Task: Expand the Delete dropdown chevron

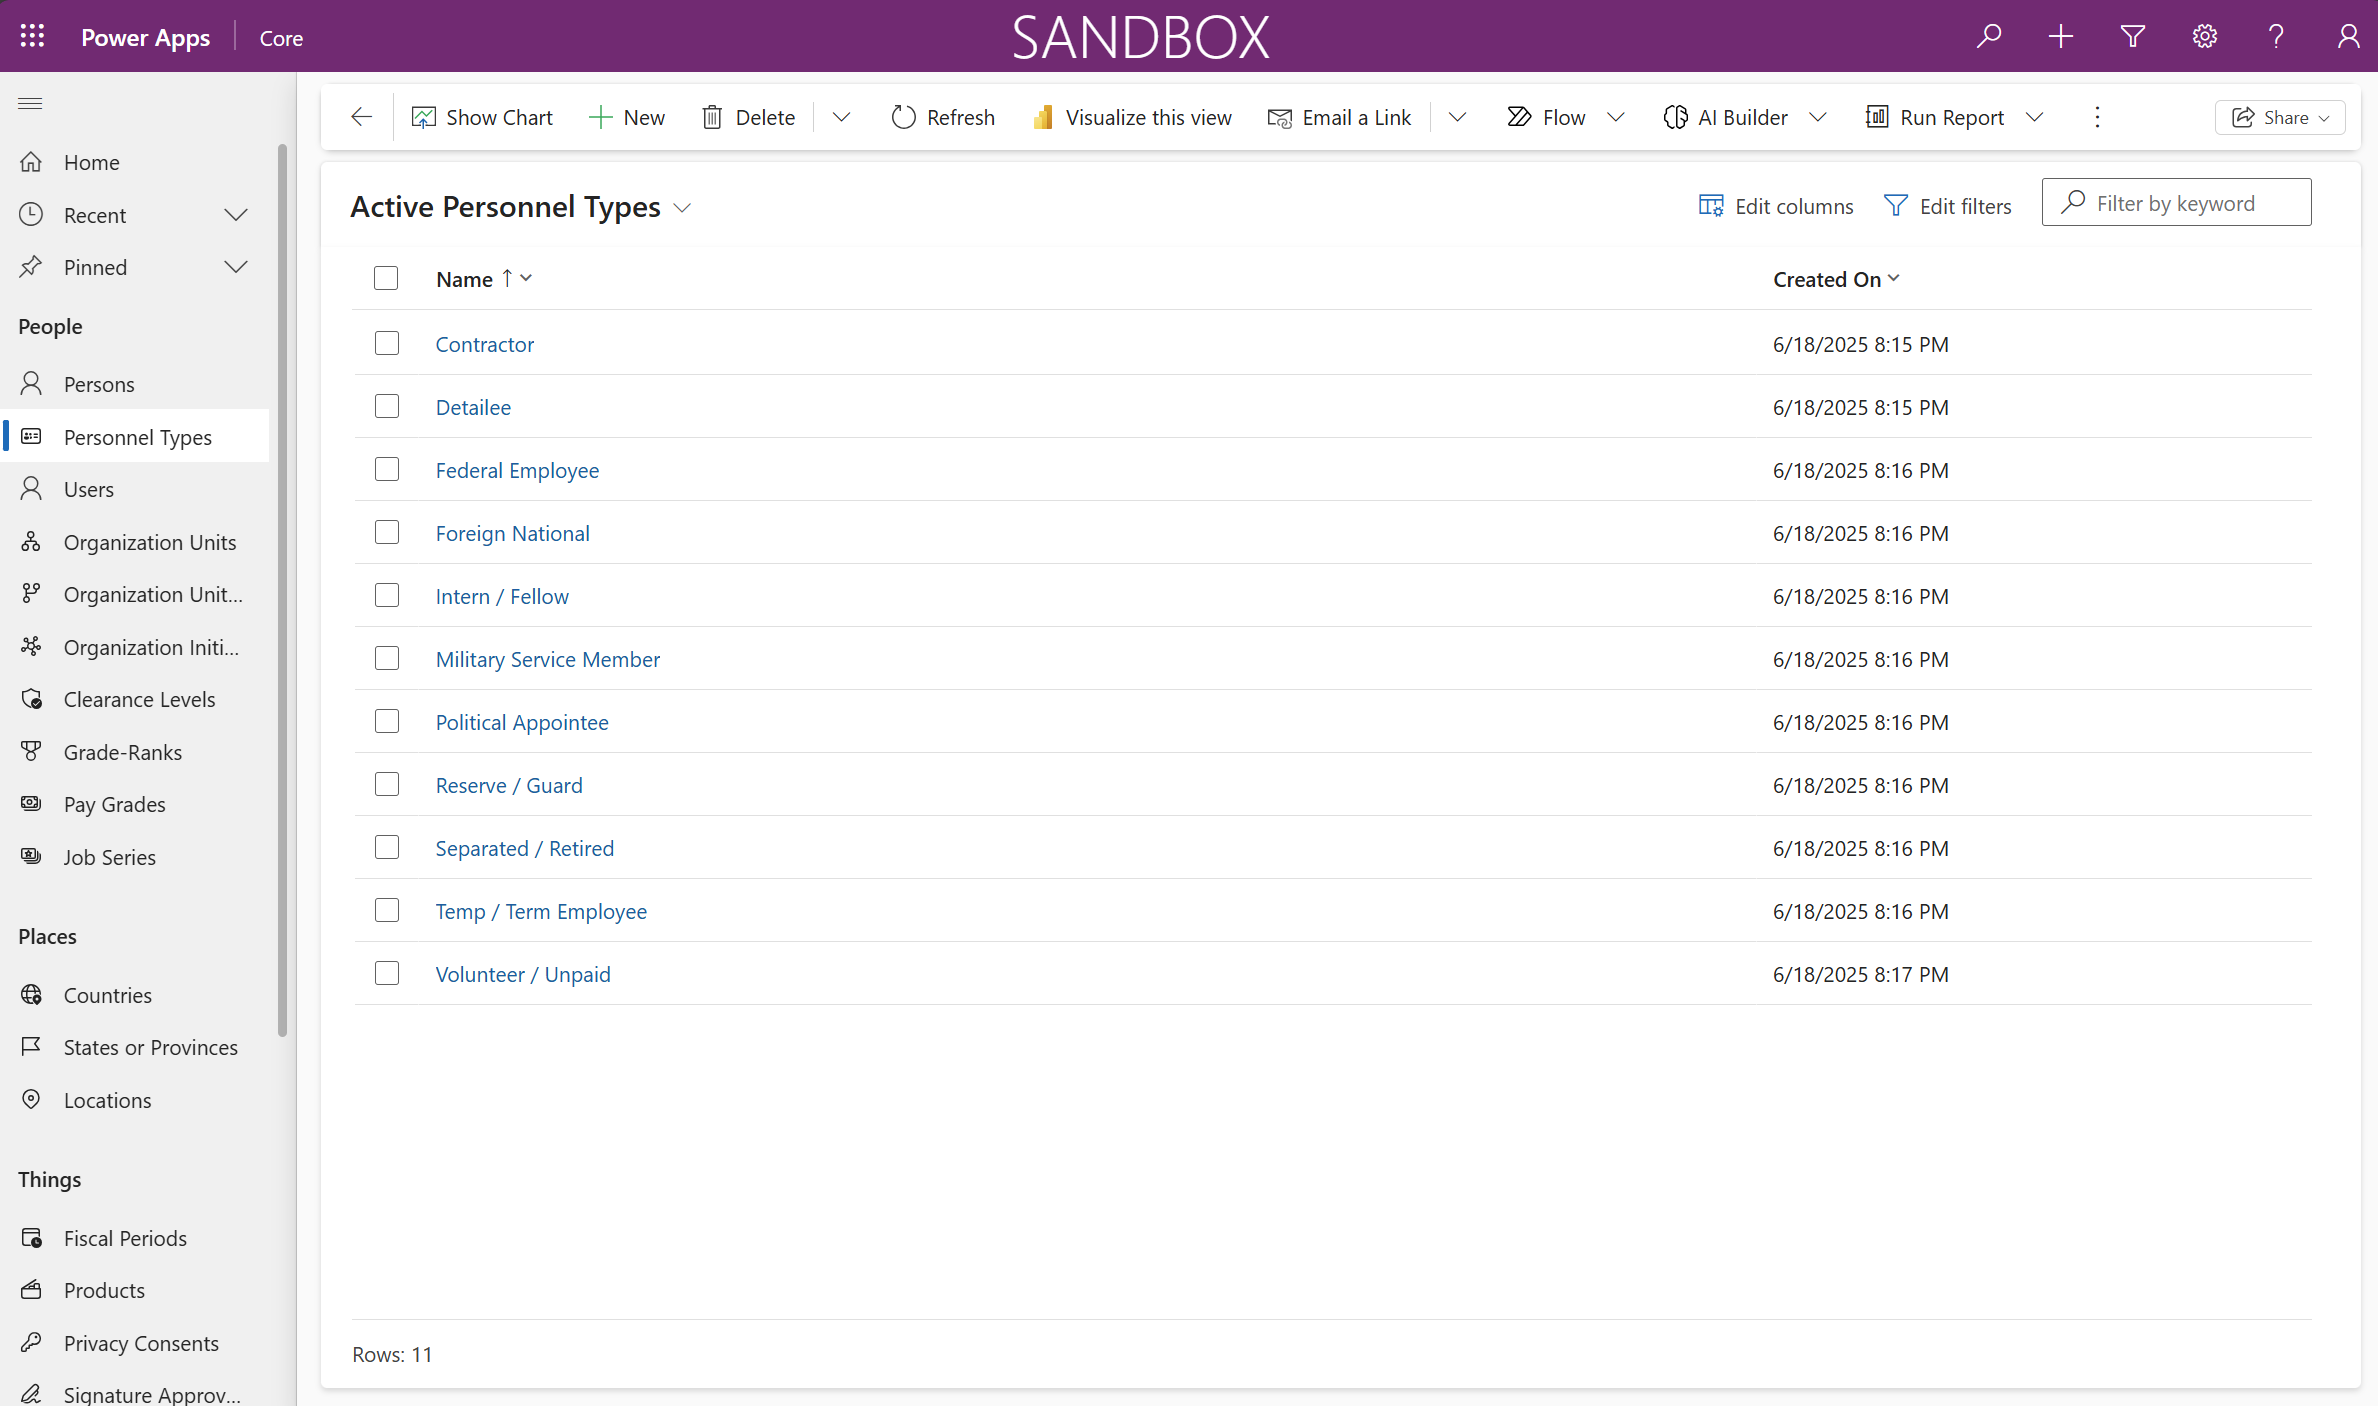Action: 841,117
